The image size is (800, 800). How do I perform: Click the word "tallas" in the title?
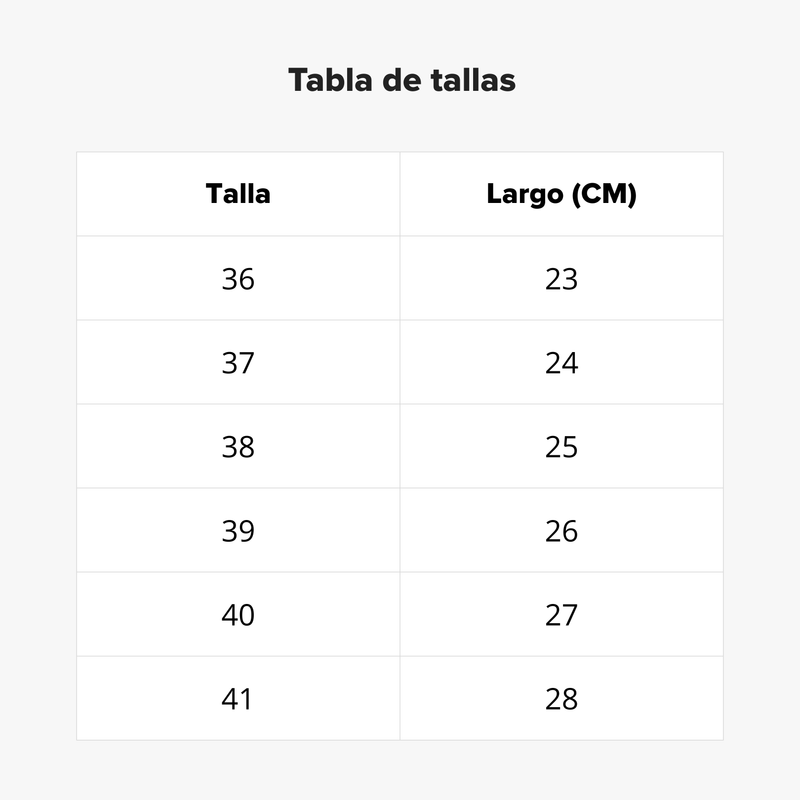point(474,80)
